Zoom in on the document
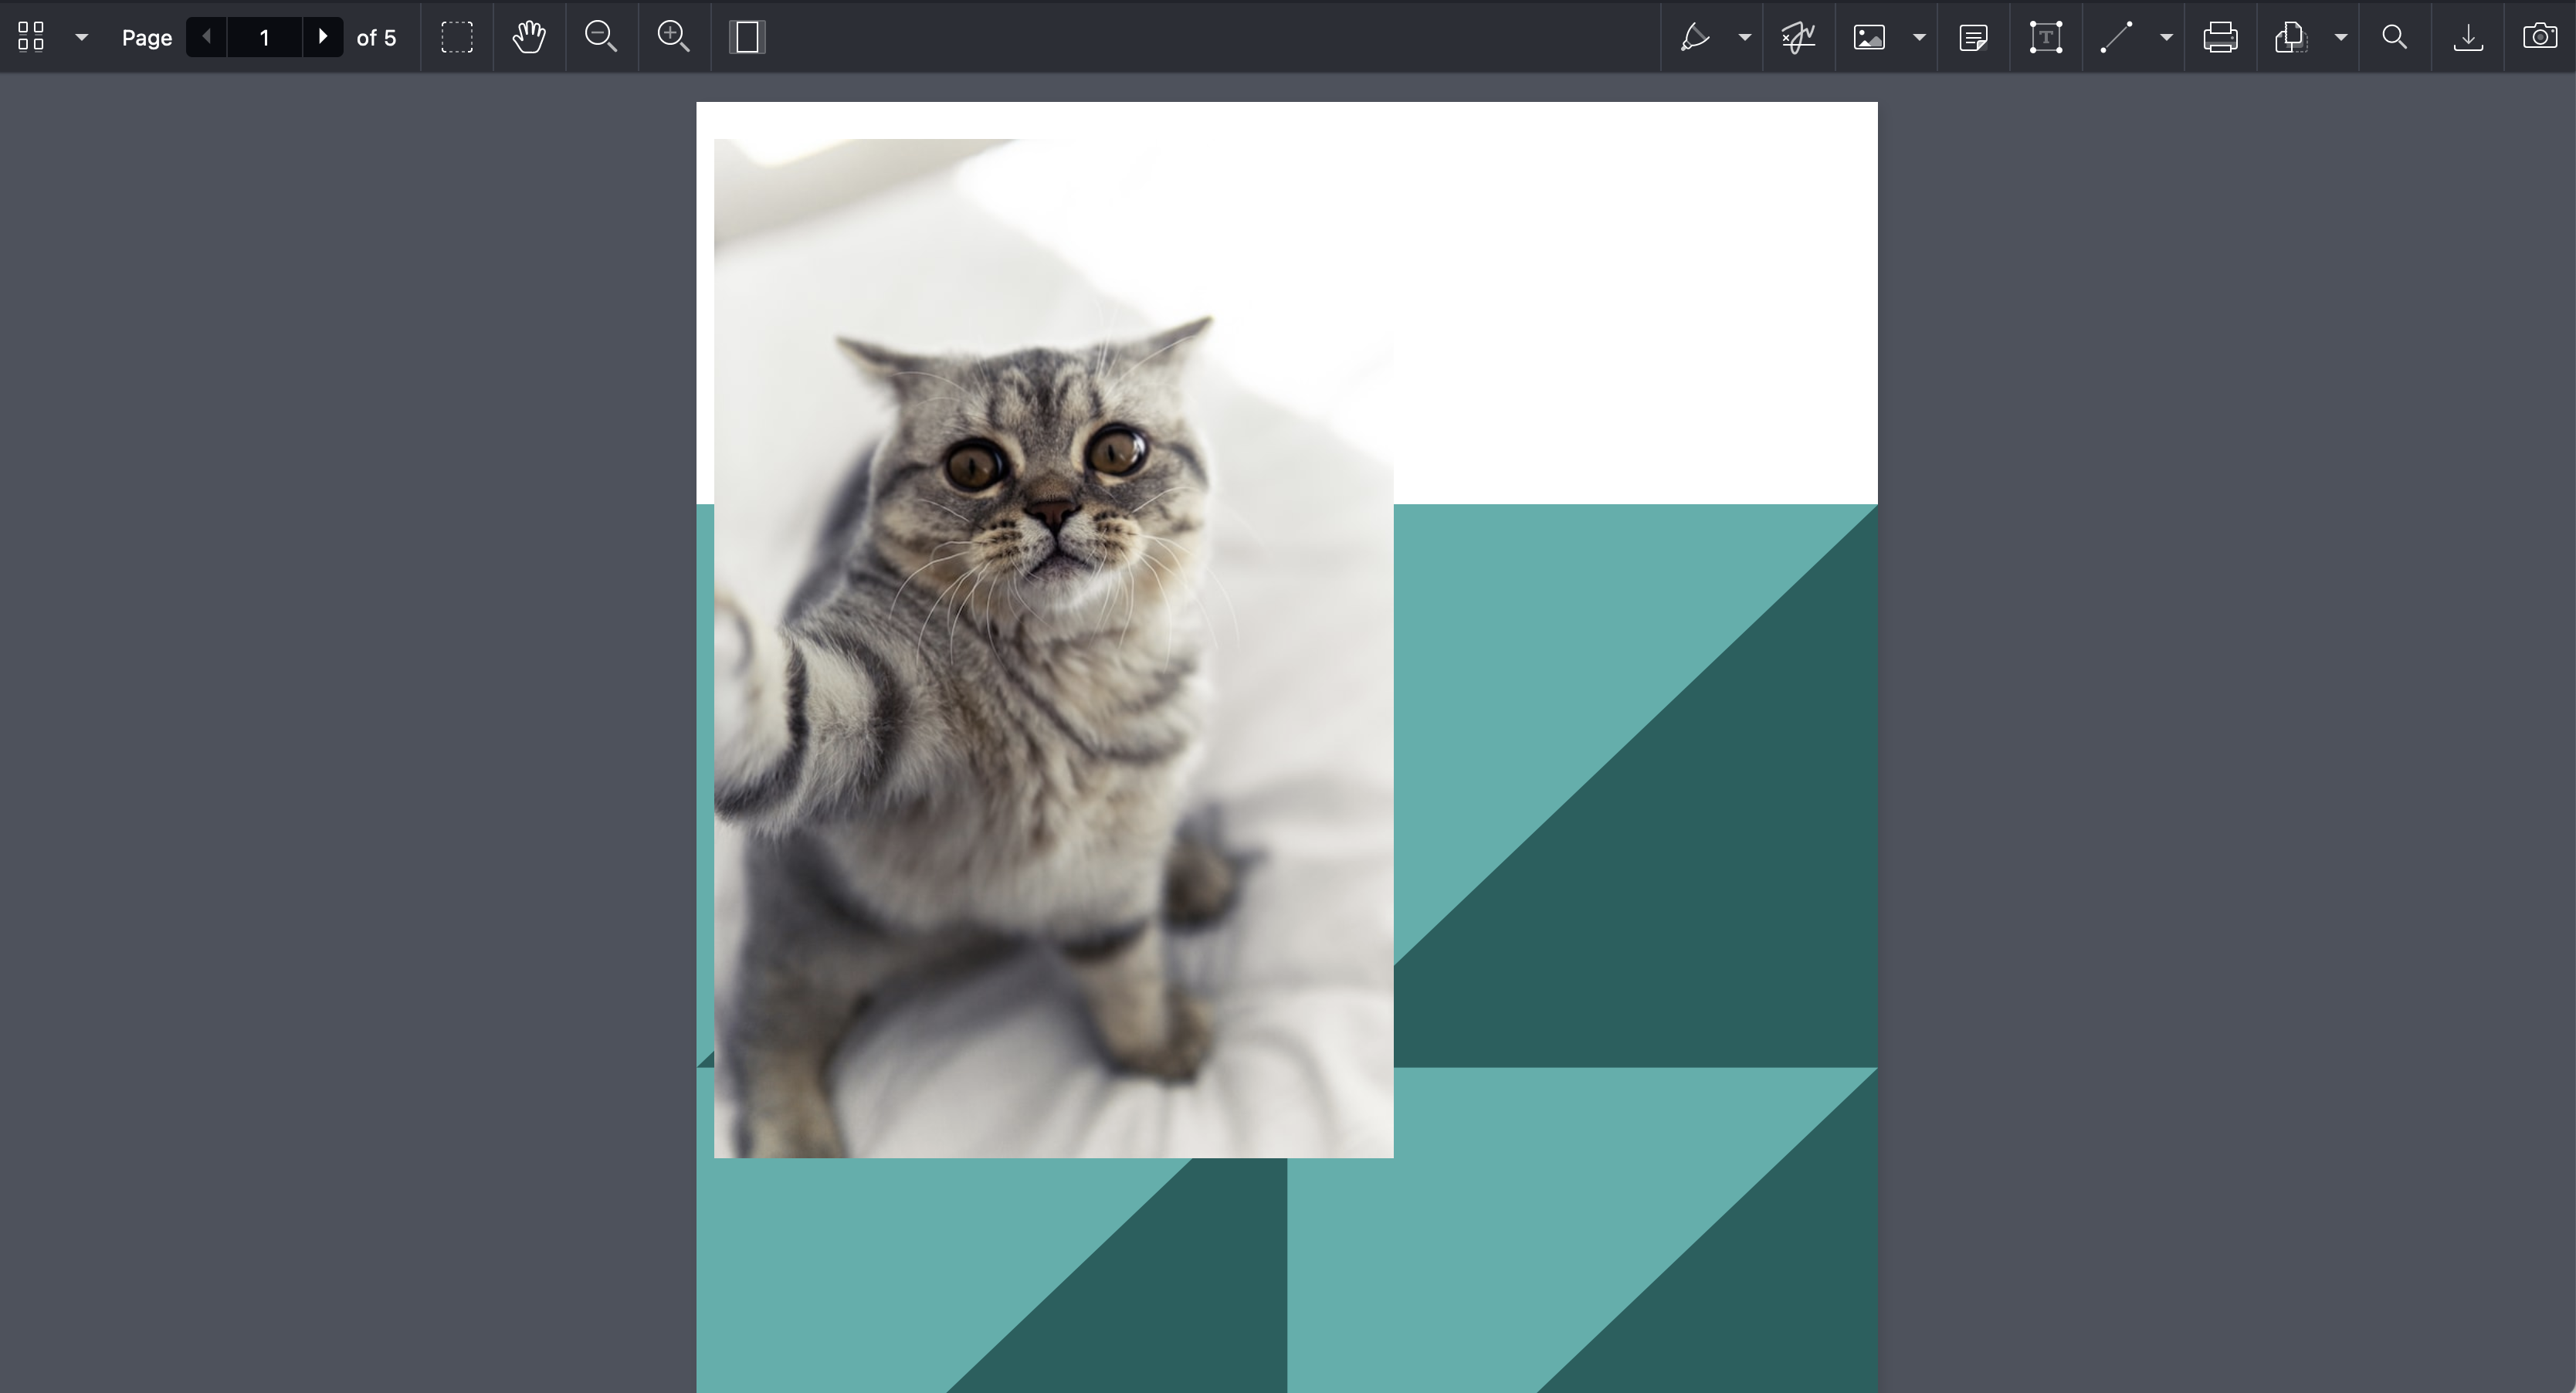This screenshot has width=2576, height=1393. point(674,37)
